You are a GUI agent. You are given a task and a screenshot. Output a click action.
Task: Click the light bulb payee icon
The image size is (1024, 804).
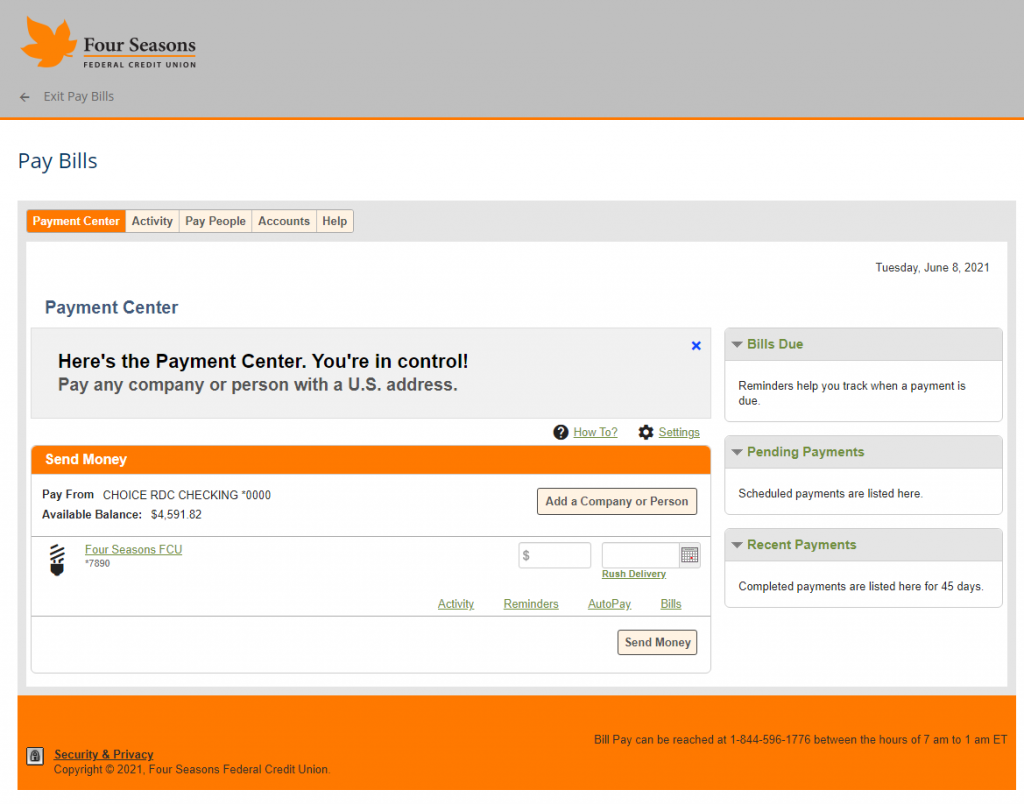coord(57,560)
